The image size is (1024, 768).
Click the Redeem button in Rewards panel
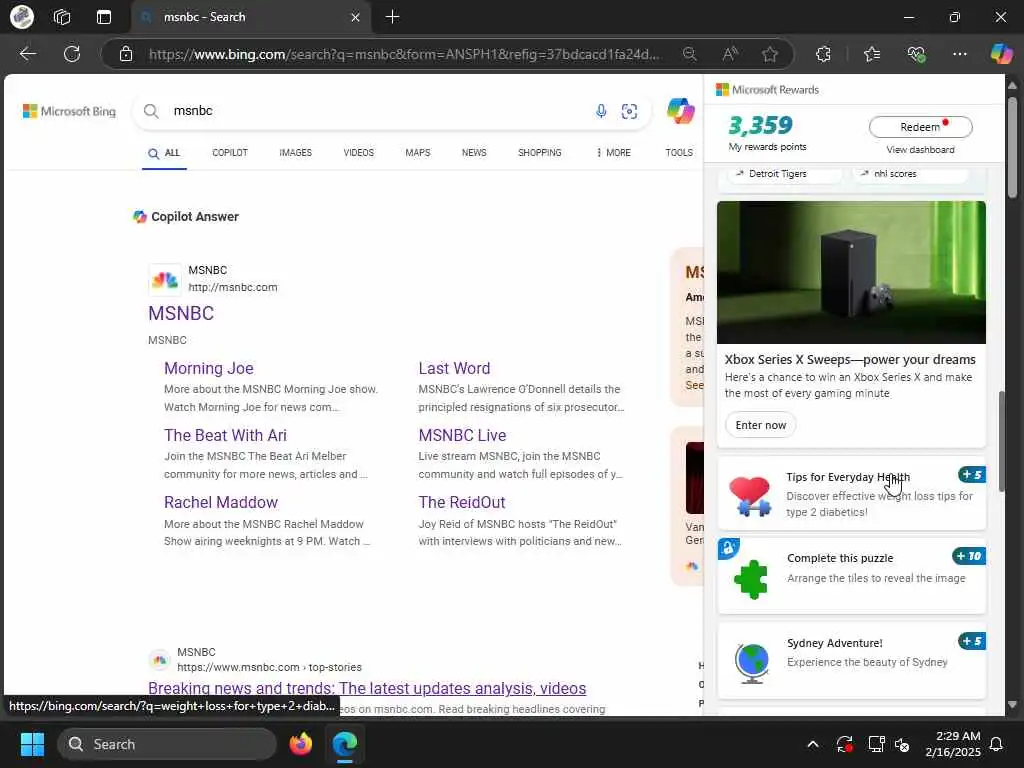point(920,127)
